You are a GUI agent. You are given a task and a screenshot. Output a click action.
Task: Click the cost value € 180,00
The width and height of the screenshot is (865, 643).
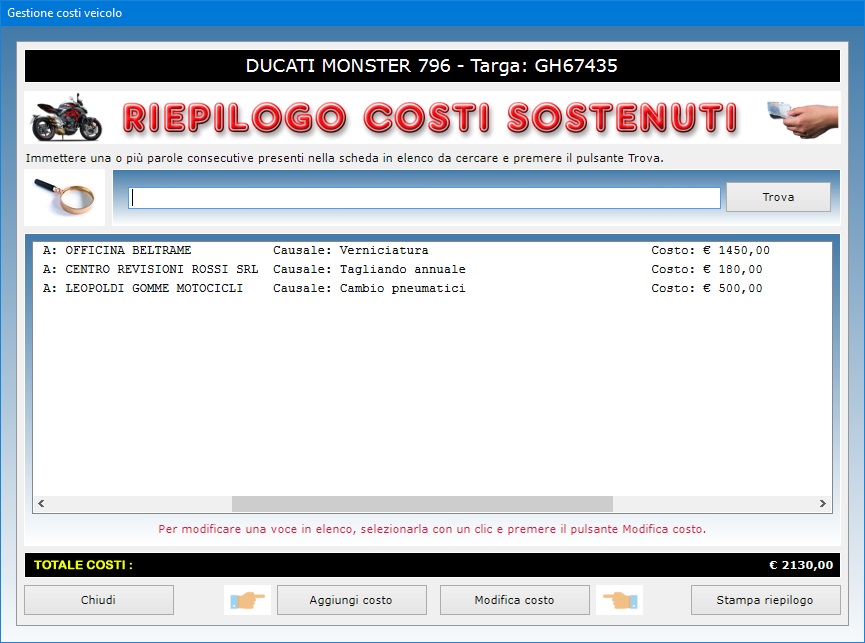pyautogui.click(x=733, y=269)
